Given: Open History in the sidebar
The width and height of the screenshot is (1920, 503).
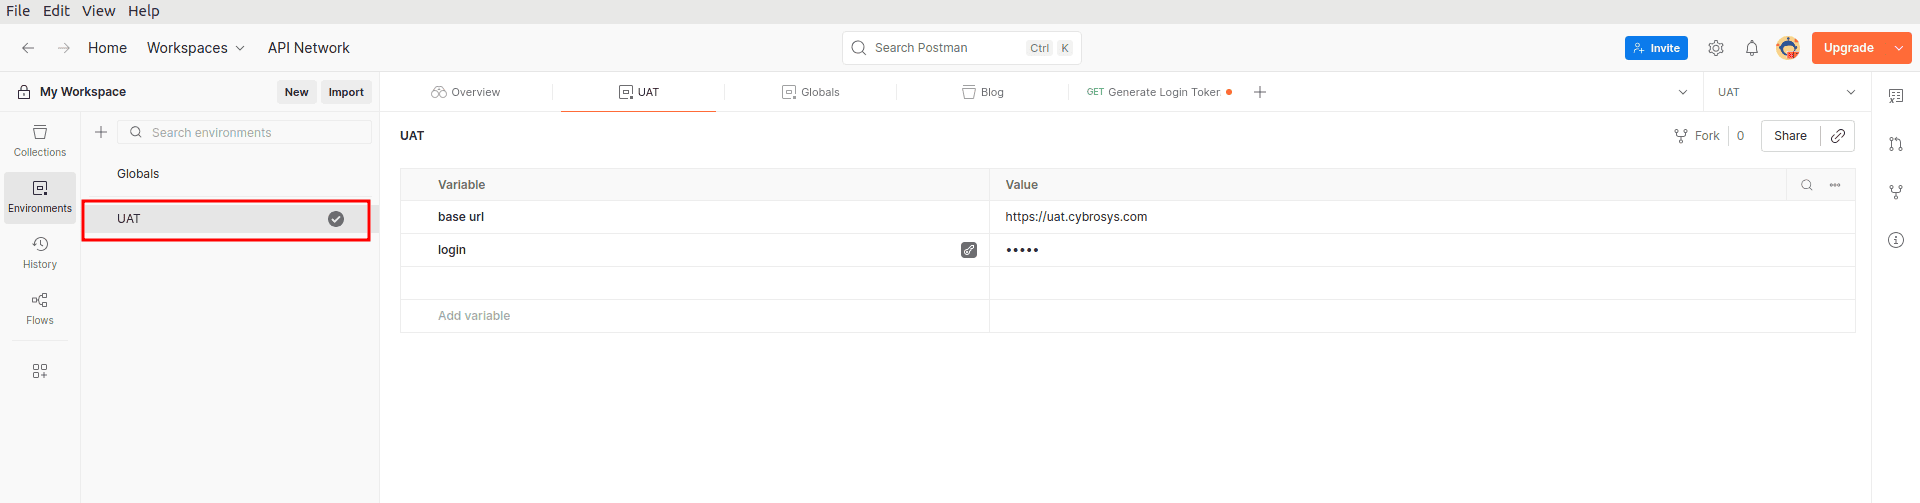Looking at the screenshot, I should 40,253.
